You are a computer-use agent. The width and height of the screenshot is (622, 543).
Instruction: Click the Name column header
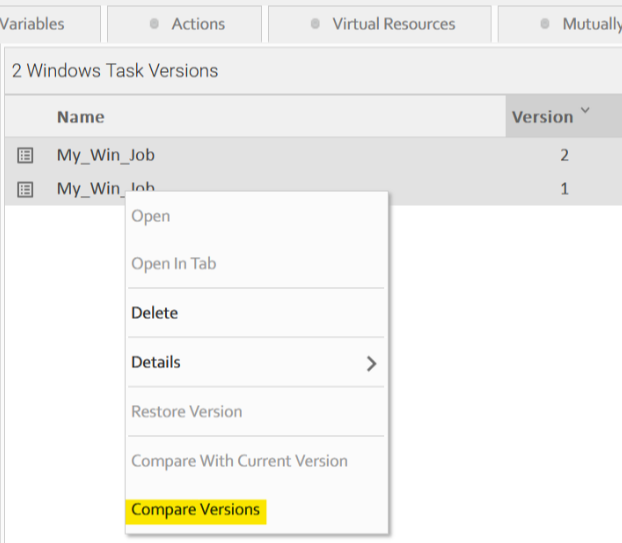(x=81, y=117)
